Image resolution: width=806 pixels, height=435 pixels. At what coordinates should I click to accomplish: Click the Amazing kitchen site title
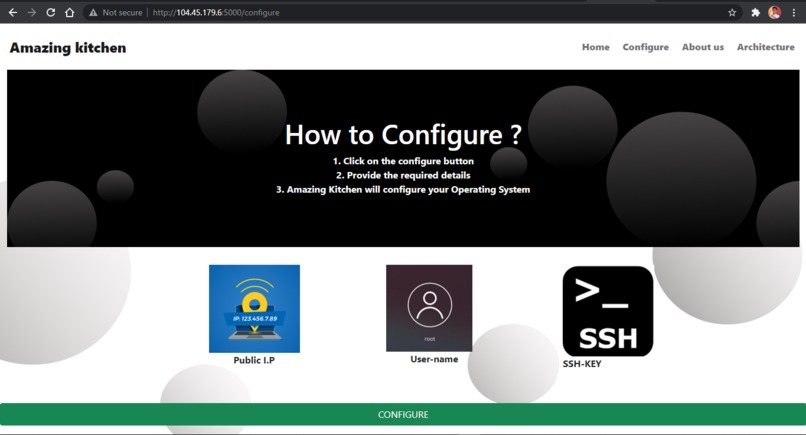(x=68, y=48)
